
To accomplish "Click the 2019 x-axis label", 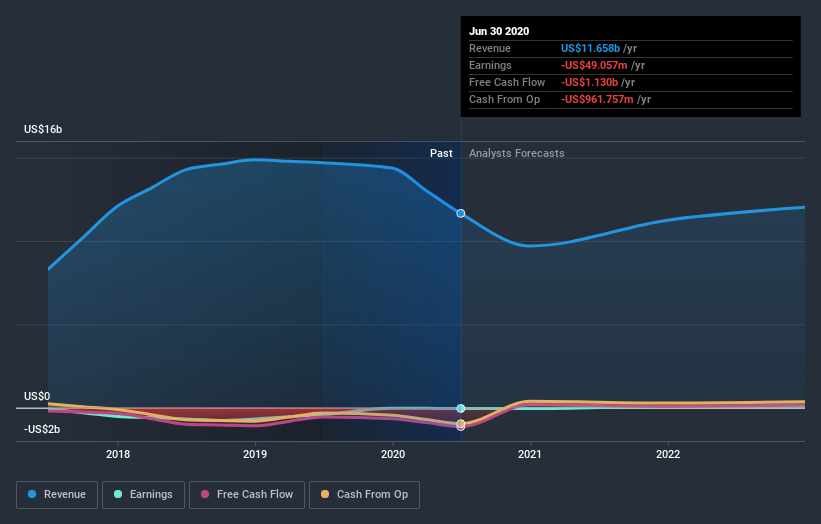I will click(255, 454).
